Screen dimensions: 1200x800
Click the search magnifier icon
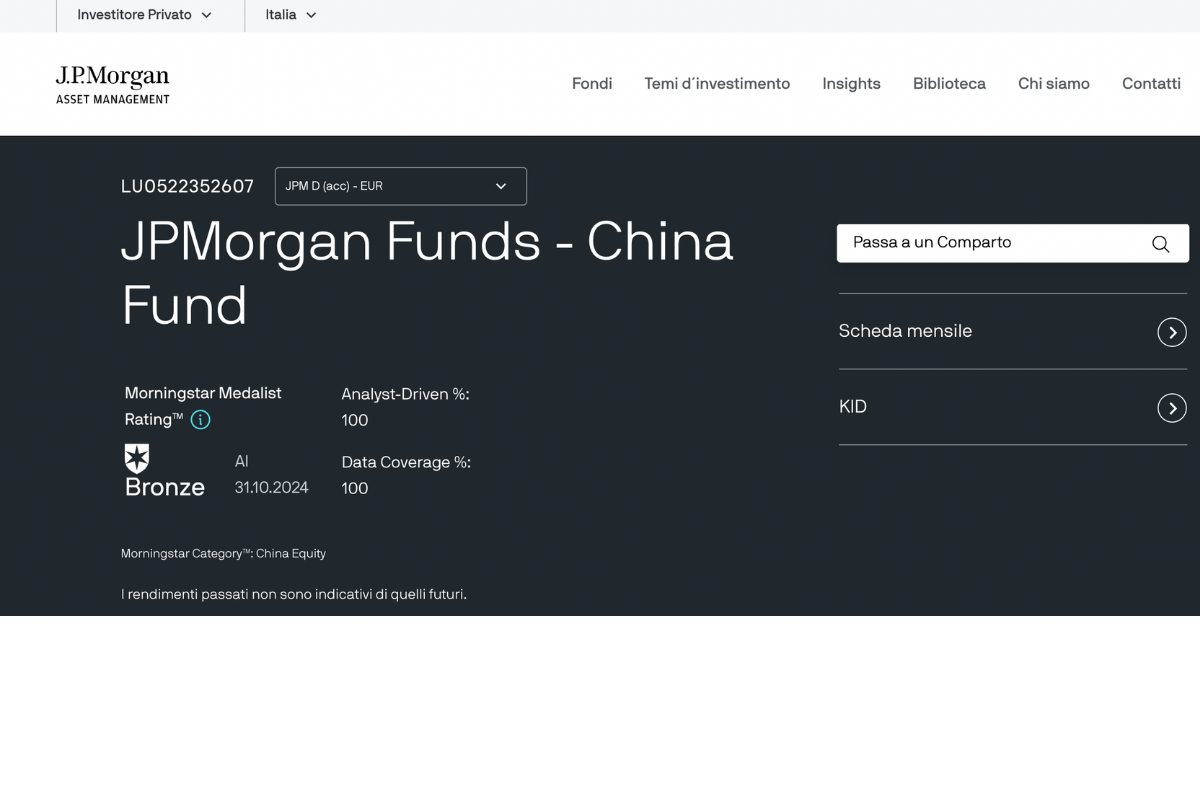click(x=1160, y=244)
